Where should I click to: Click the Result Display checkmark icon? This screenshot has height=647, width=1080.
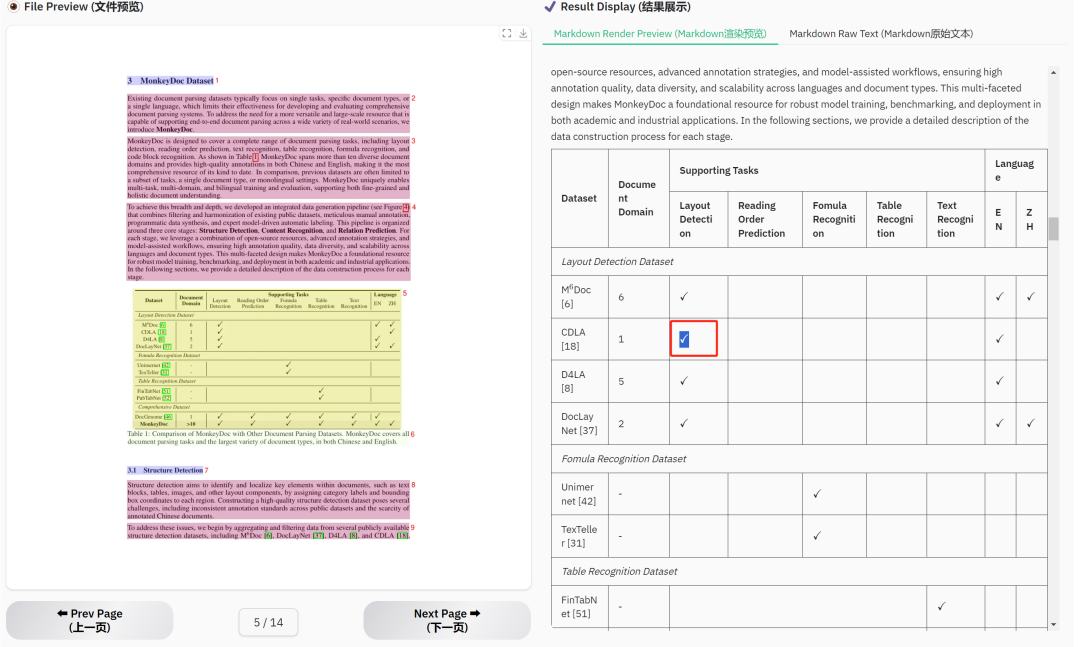pyautogui.click(x=550, y=7)
